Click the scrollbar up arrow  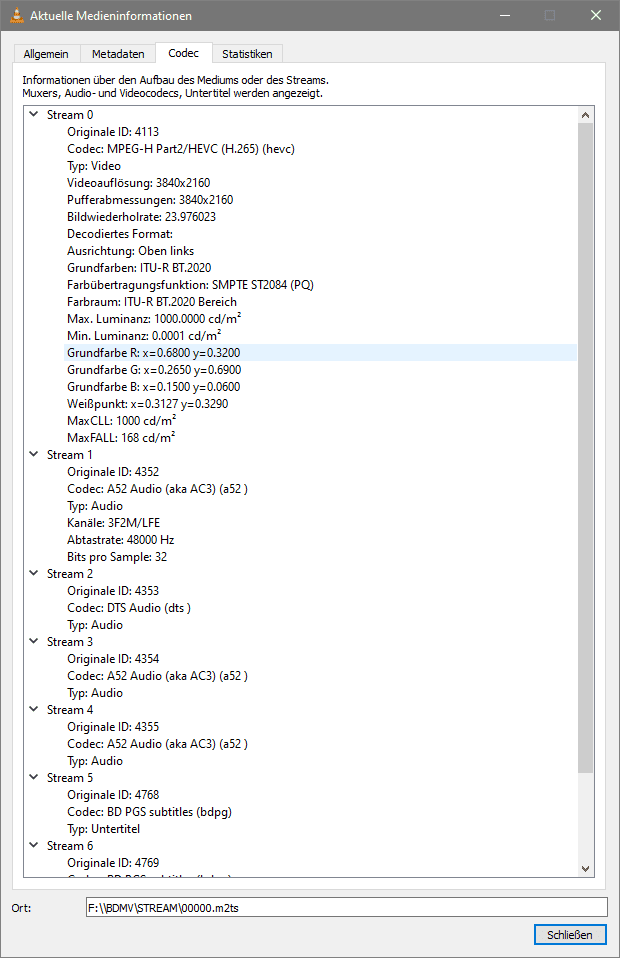(585, 115)
